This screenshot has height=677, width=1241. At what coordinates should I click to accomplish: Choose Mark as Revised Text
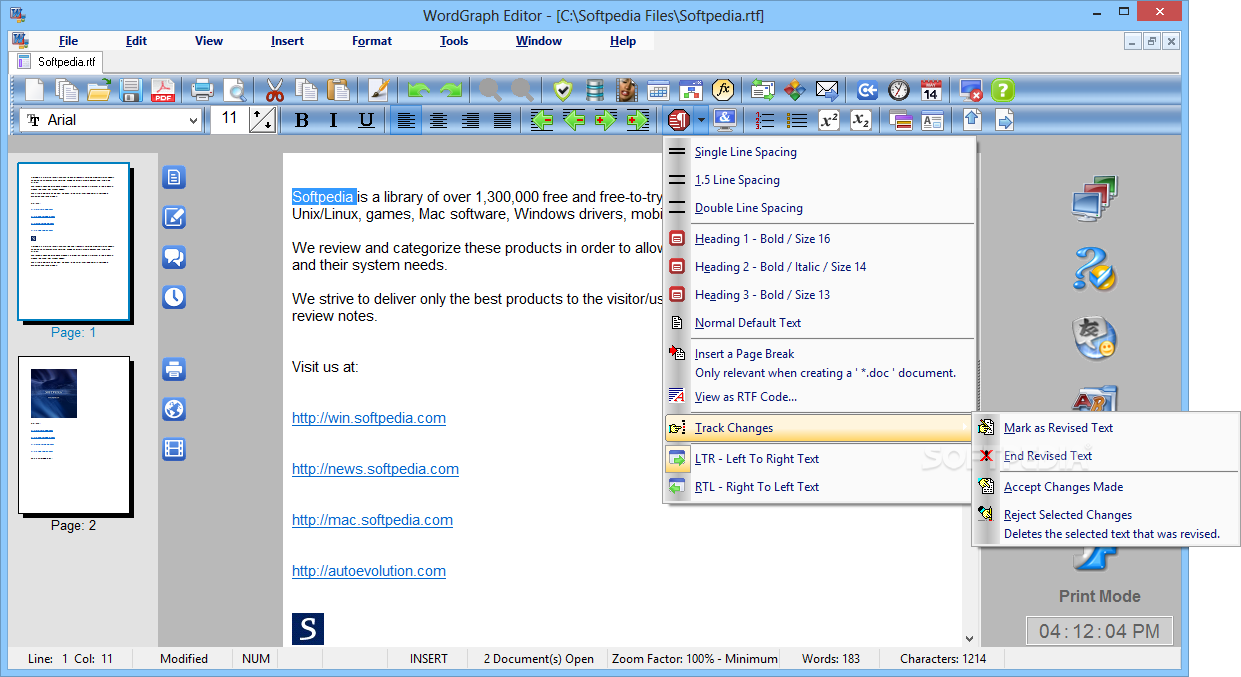(x=1058, y=428)
